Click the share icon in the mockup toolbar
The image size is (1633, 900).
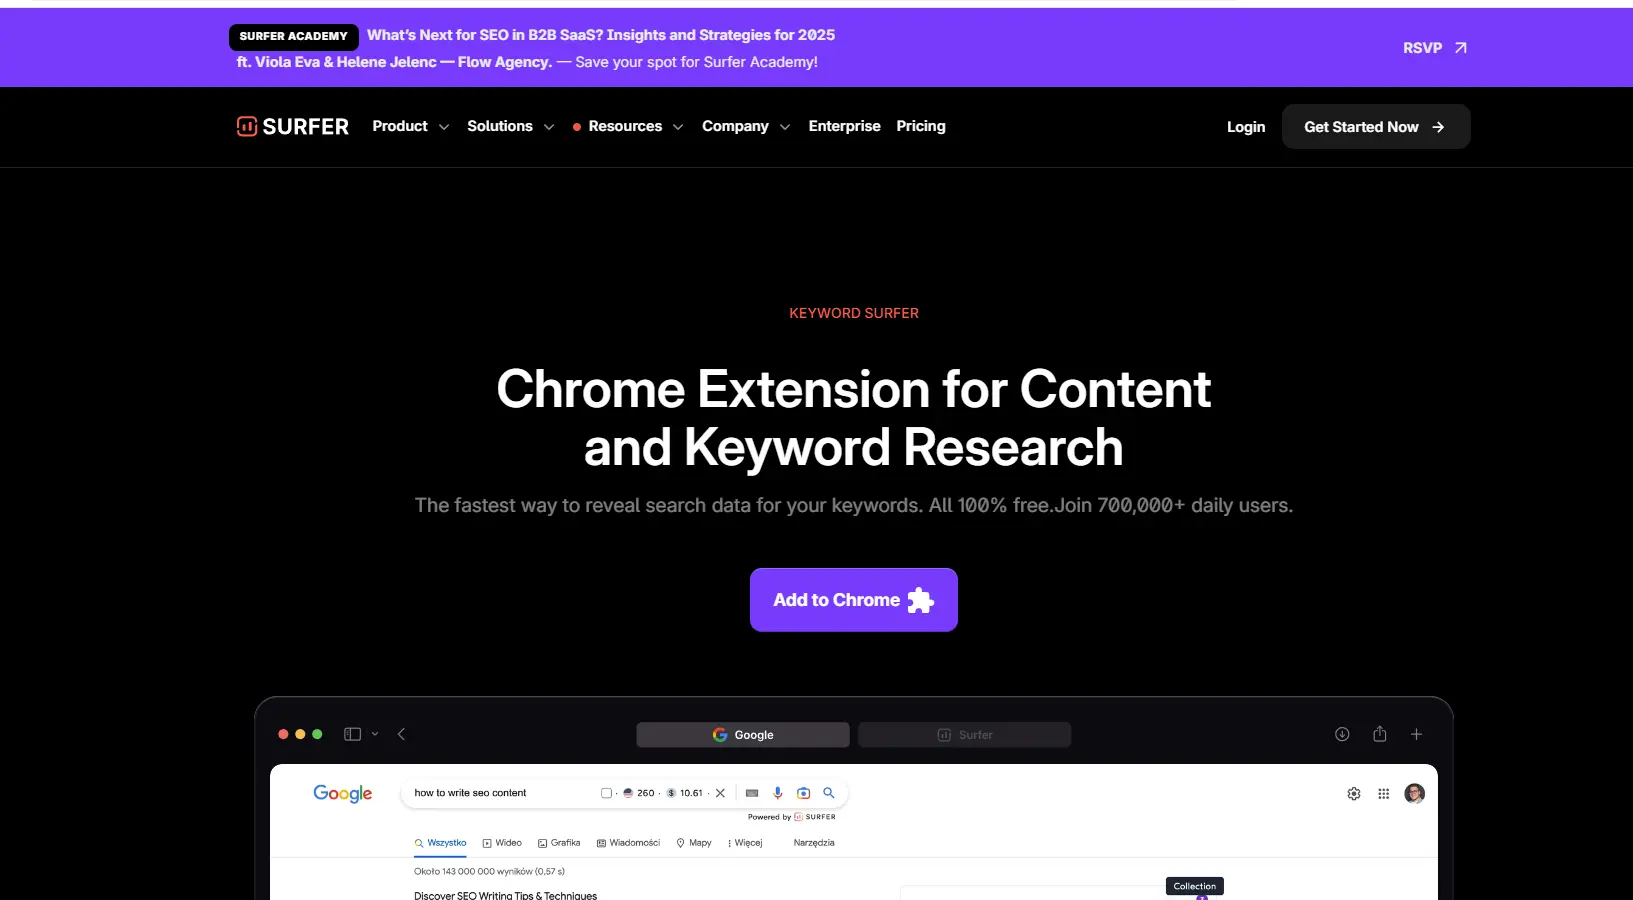(x=1380, y=734)
